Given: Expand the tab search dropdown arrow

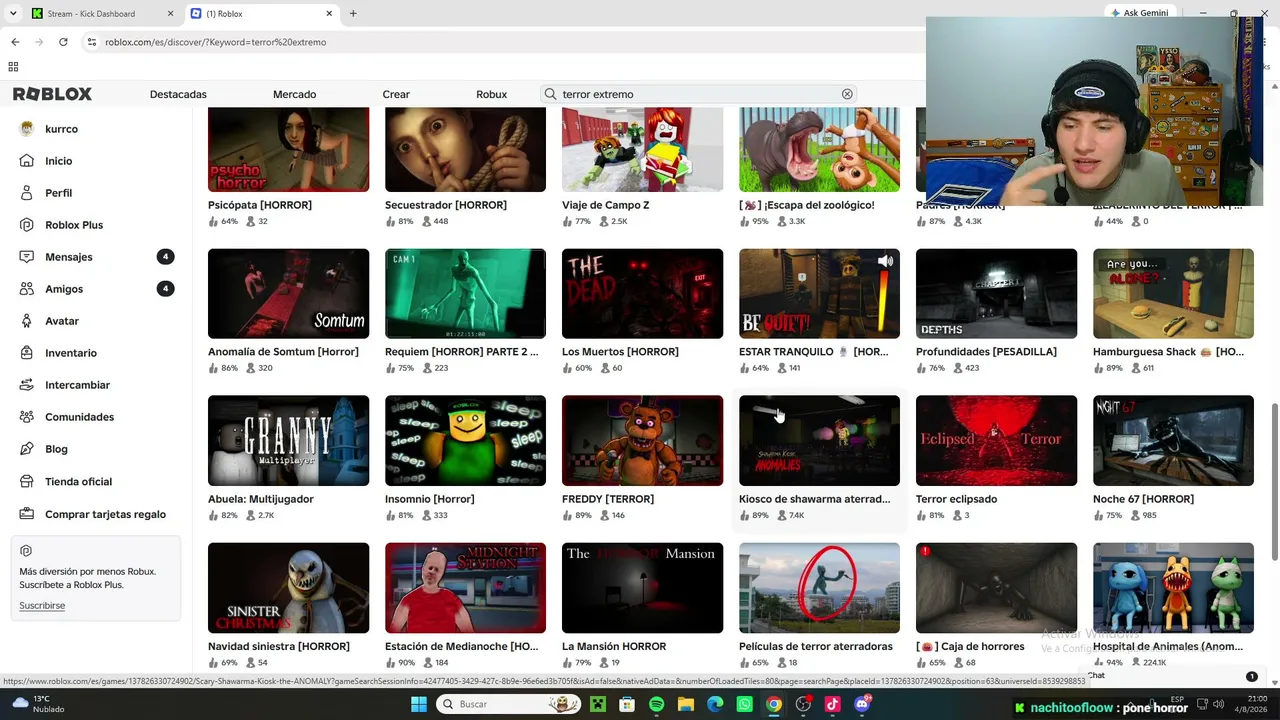Looking at the screenshot, I should click(13, 14).
